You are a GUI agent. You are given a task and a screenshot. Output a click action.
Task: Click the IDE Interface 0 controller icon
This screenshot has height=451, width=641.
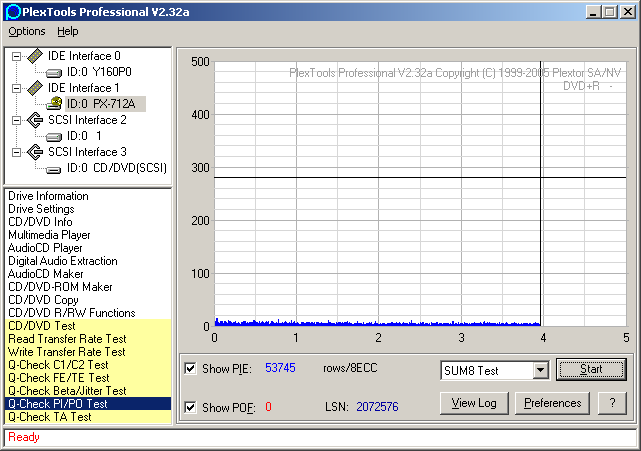pos(35,56)
